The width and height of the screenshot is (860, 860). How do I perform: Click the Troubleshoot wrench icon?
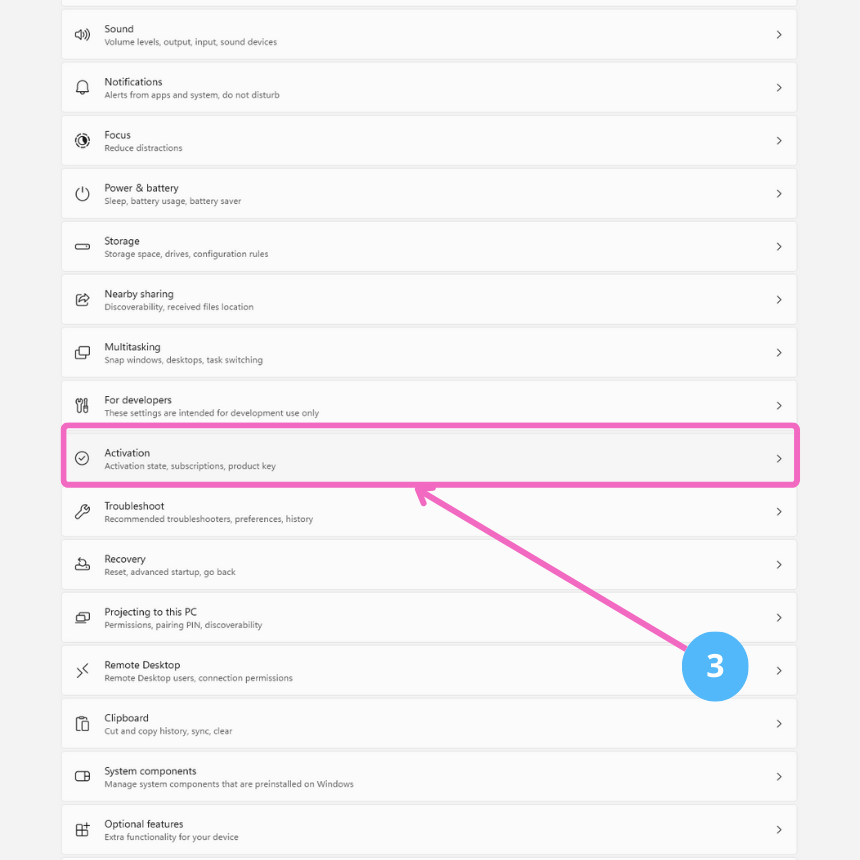(82, 512)
